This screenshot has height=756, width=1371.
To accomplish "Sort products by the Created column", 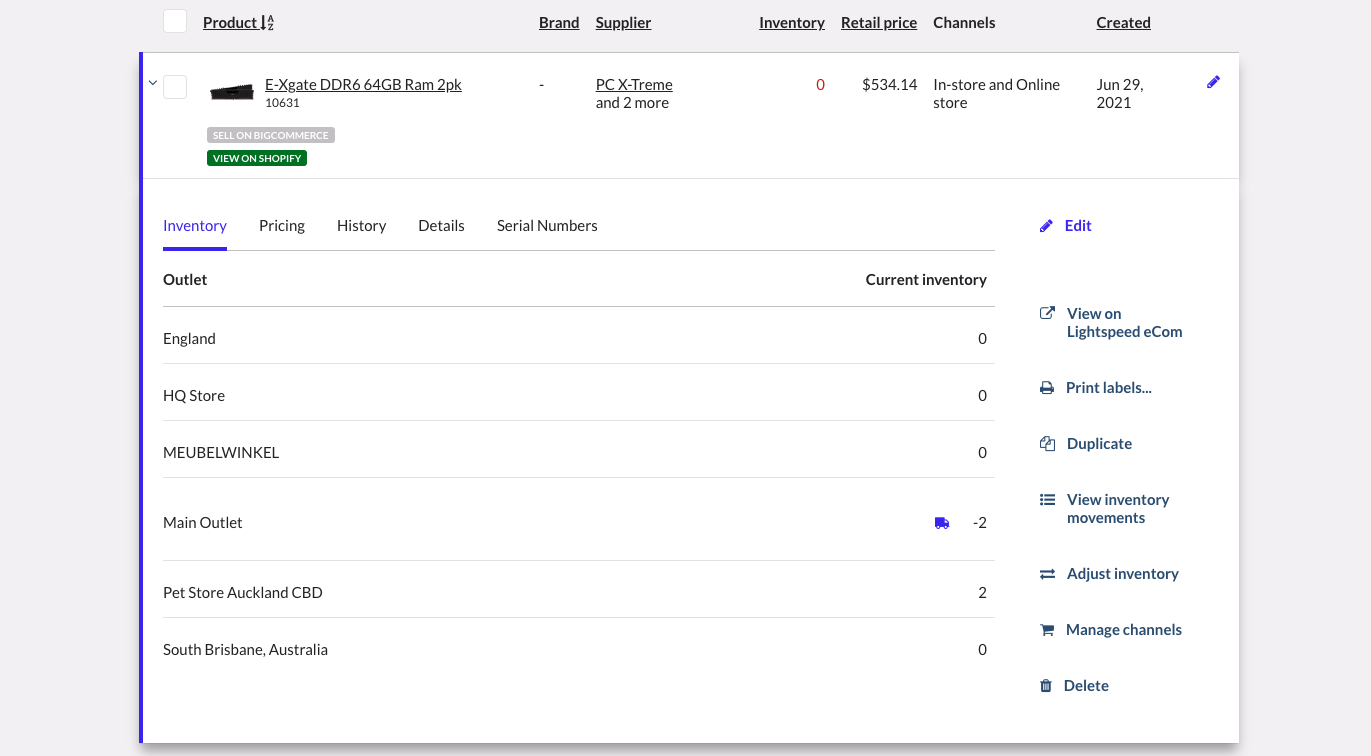I will [x=1123, y=22].
